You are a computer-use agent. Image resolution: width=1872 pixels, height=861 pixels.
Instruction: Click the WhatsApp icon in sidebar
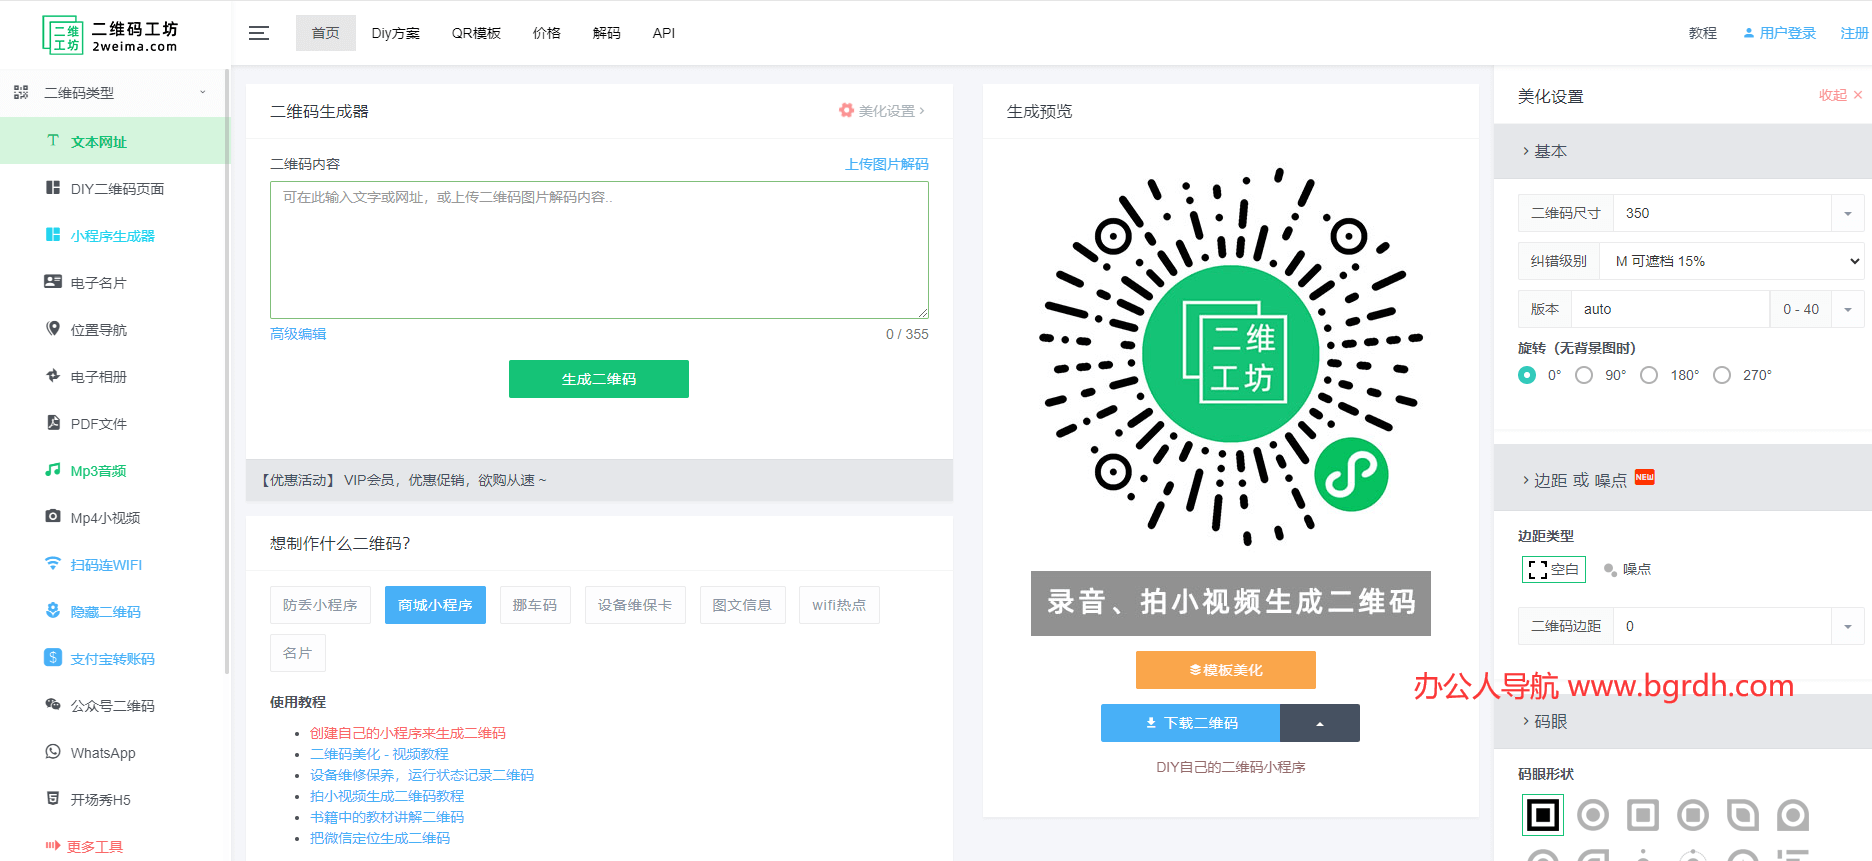tap(53, 752)
